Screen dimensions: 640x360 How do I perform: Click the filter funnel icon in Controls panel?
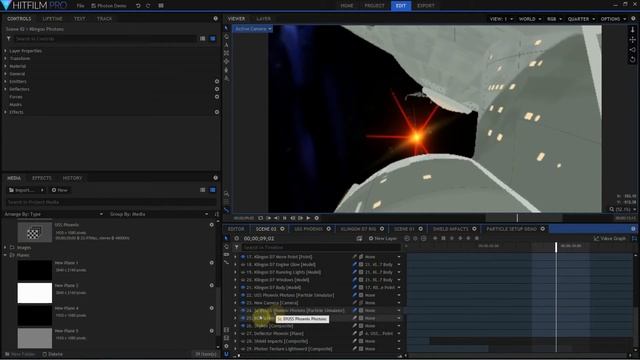(x=9, y=38)
